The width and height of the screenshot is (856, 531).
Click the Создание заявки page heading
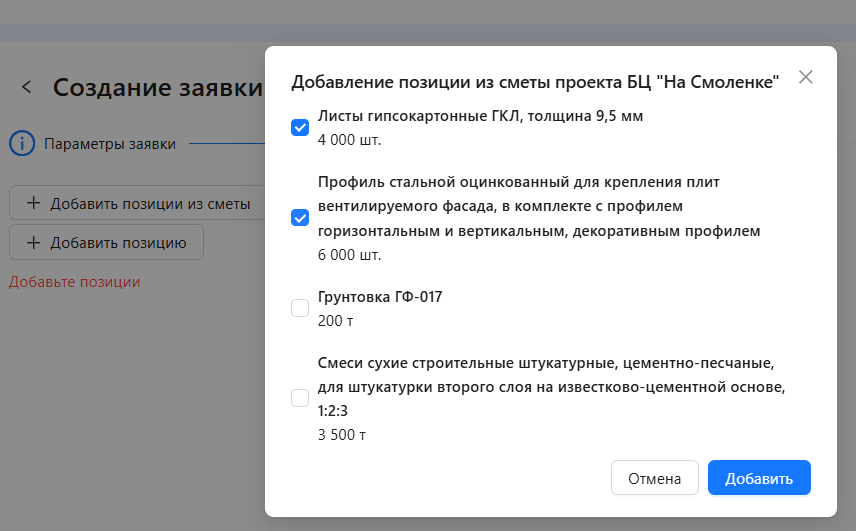click(158, 87)
